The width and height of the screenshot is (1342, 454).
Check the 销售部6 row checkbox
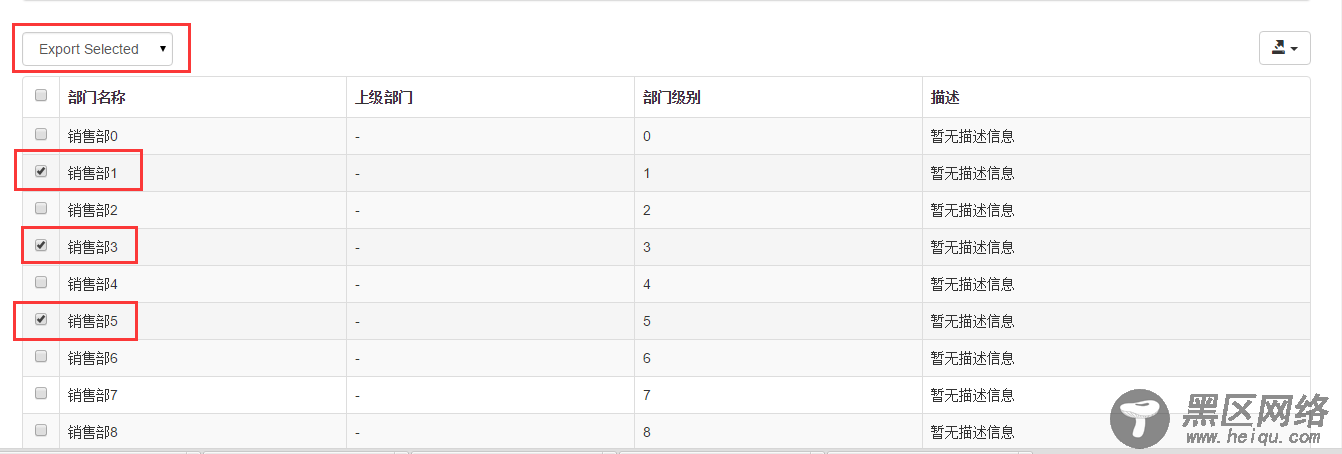pyautogui.click(x=41, y=356)
